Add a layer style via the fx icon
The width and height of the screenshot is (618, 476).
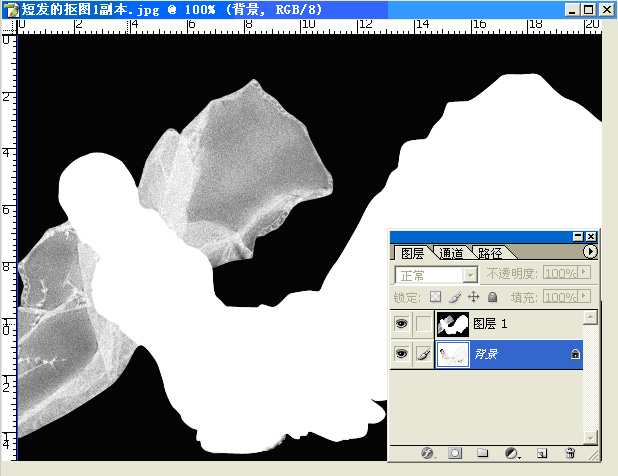428,453
